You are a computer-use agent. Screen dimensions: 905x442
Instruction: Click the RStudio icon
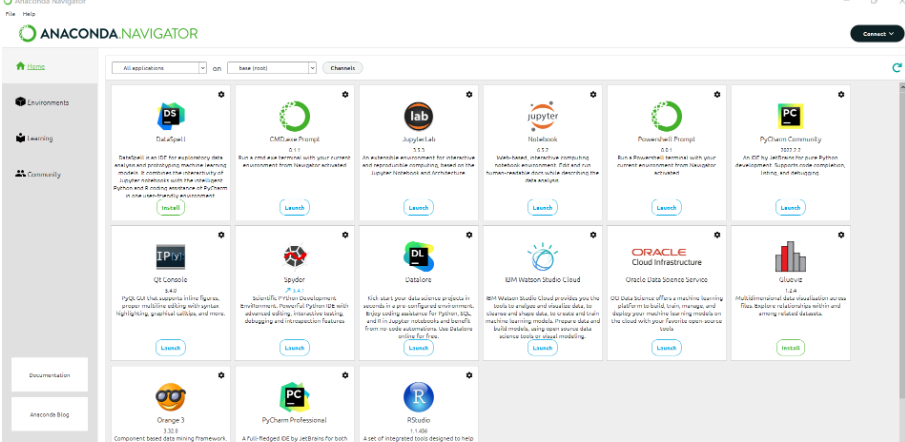point(418,397)
